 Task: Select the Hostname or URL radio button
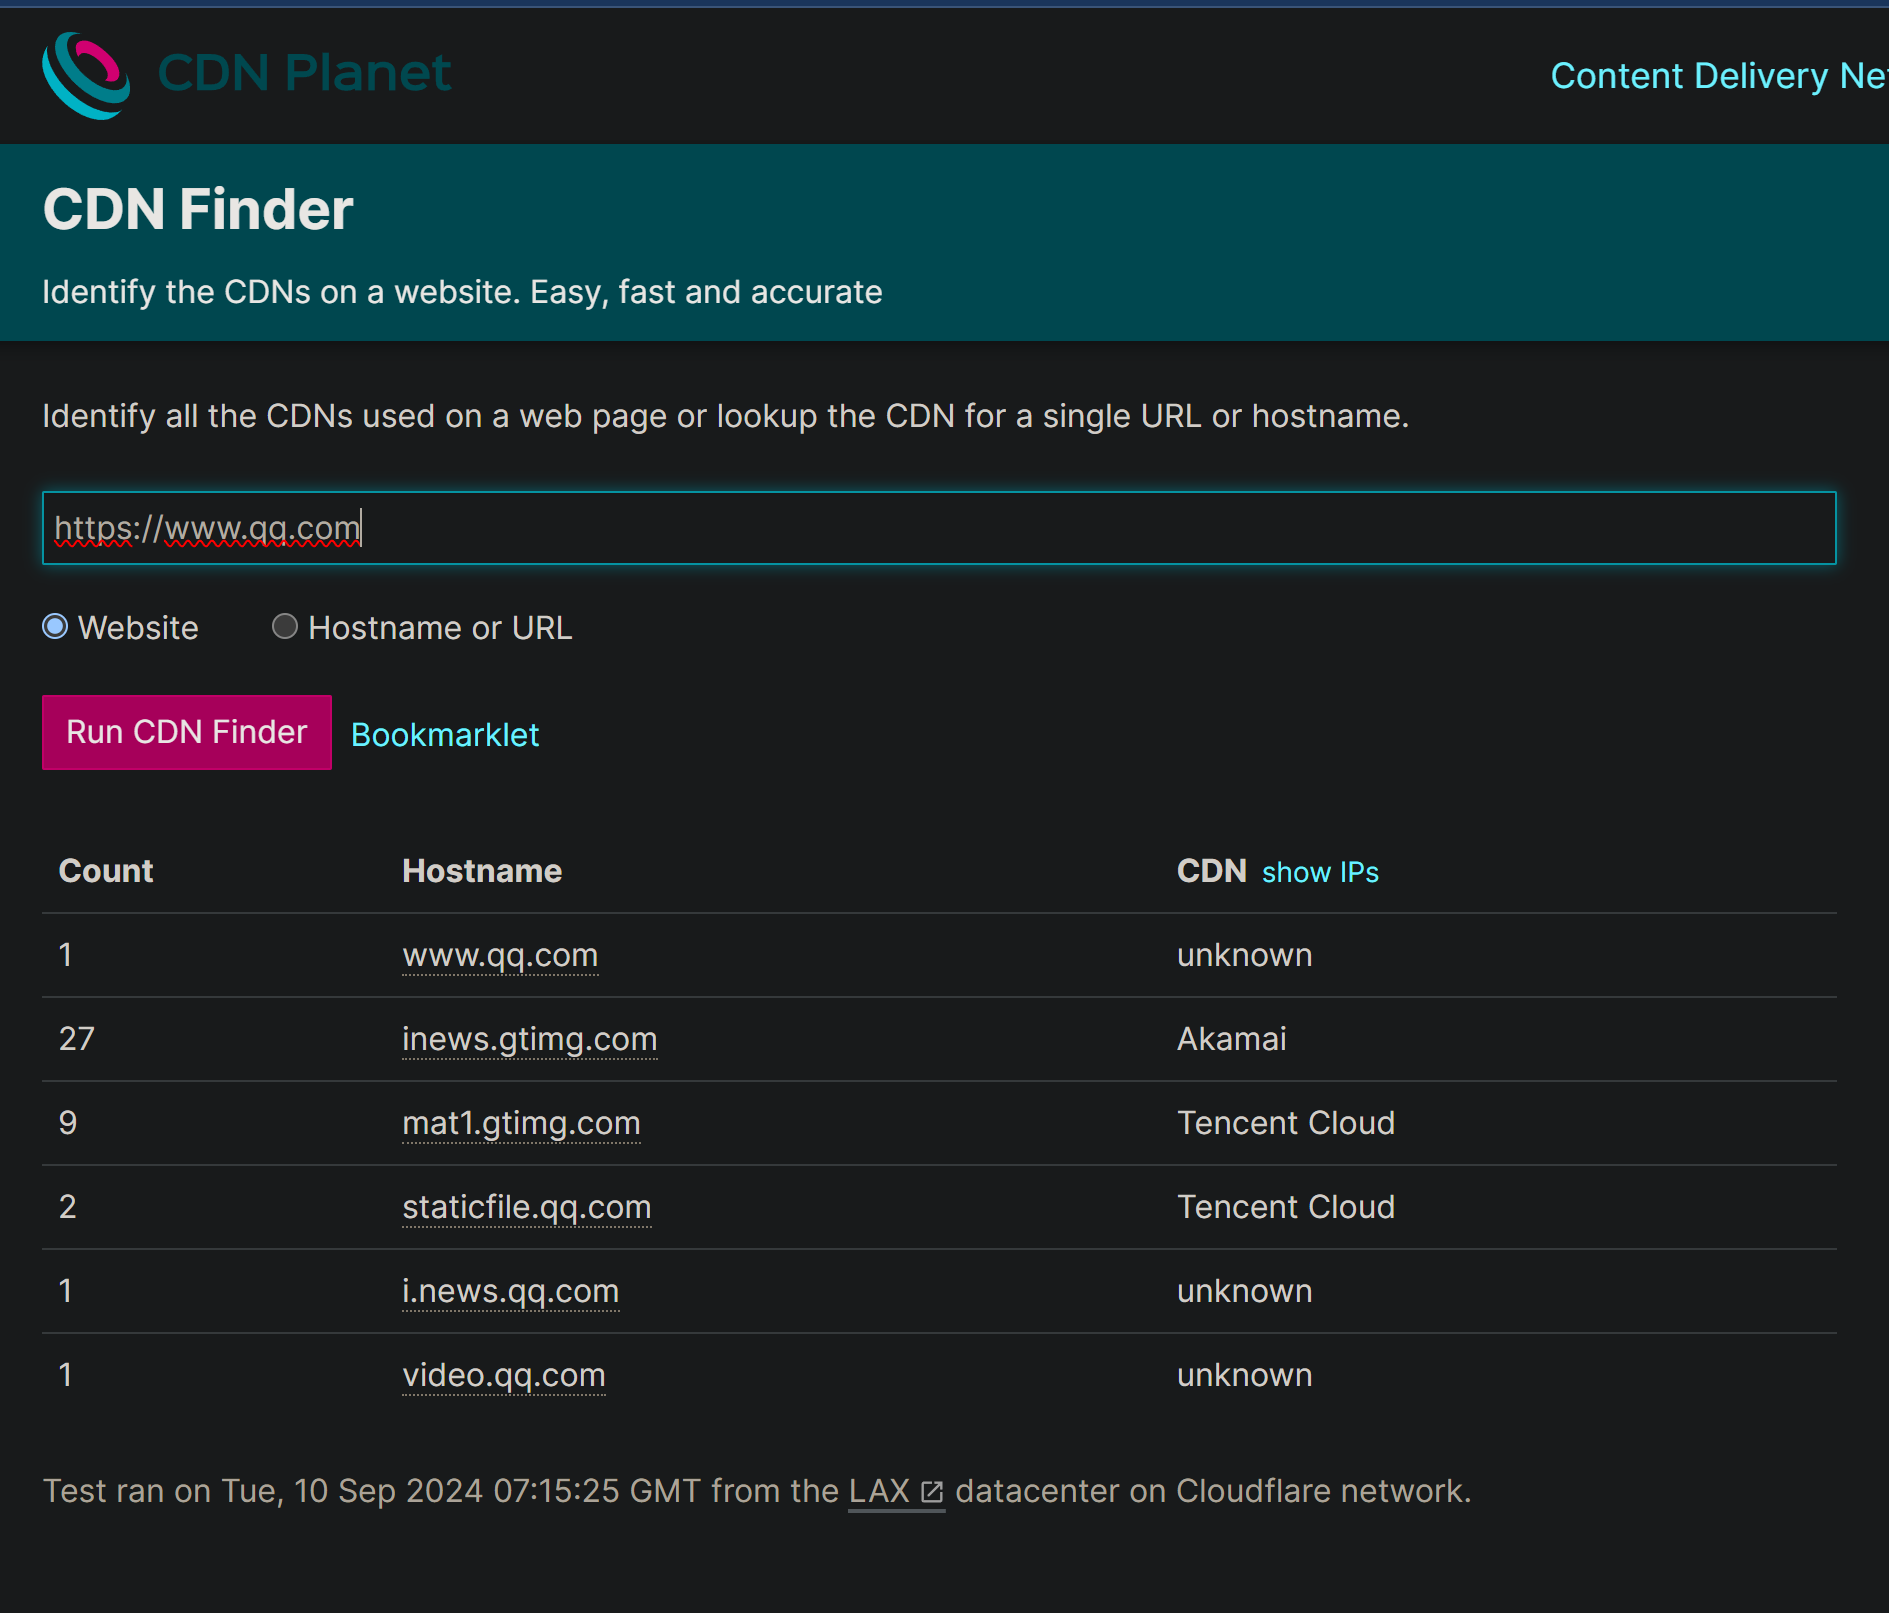pyautogui.click(x=285, y=627)
